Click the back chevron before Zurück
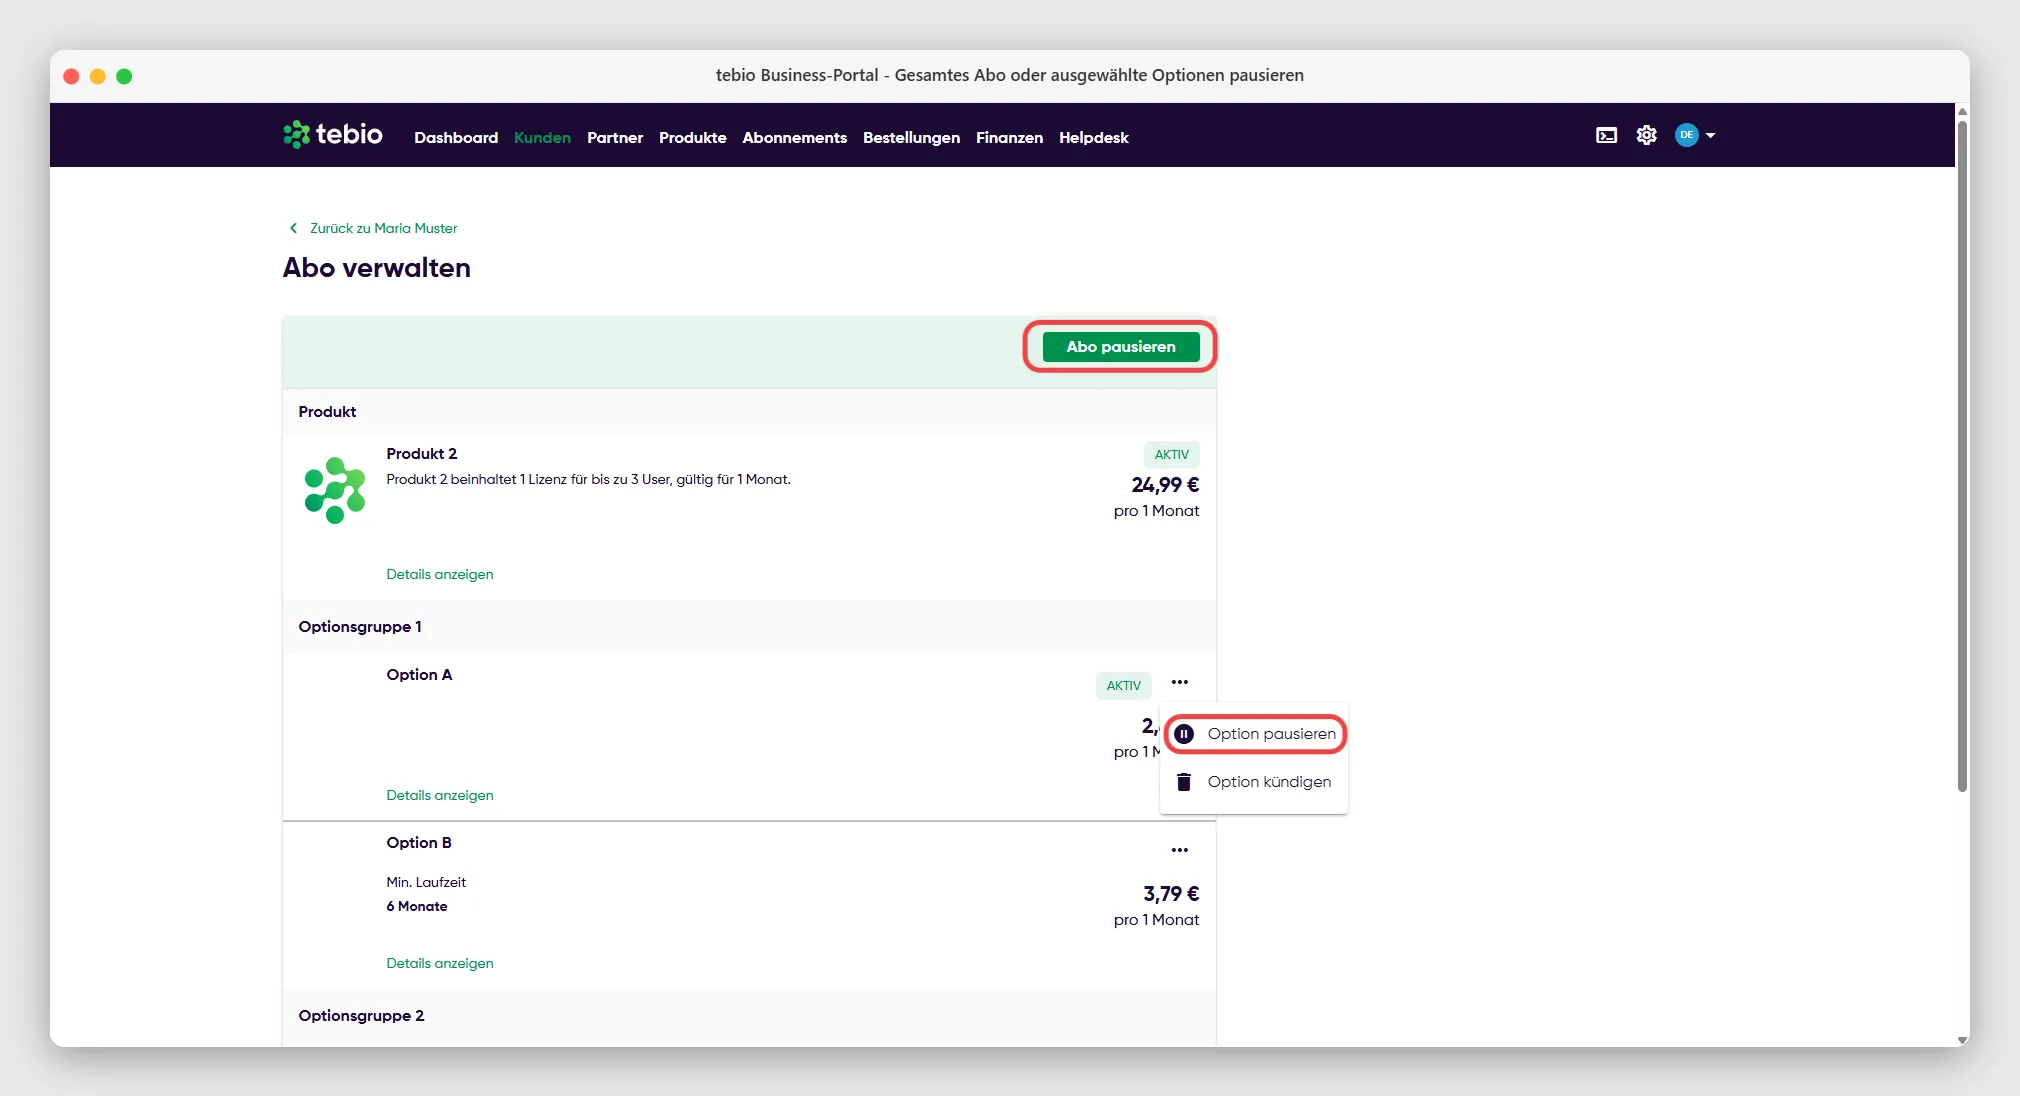 (293, 228)
